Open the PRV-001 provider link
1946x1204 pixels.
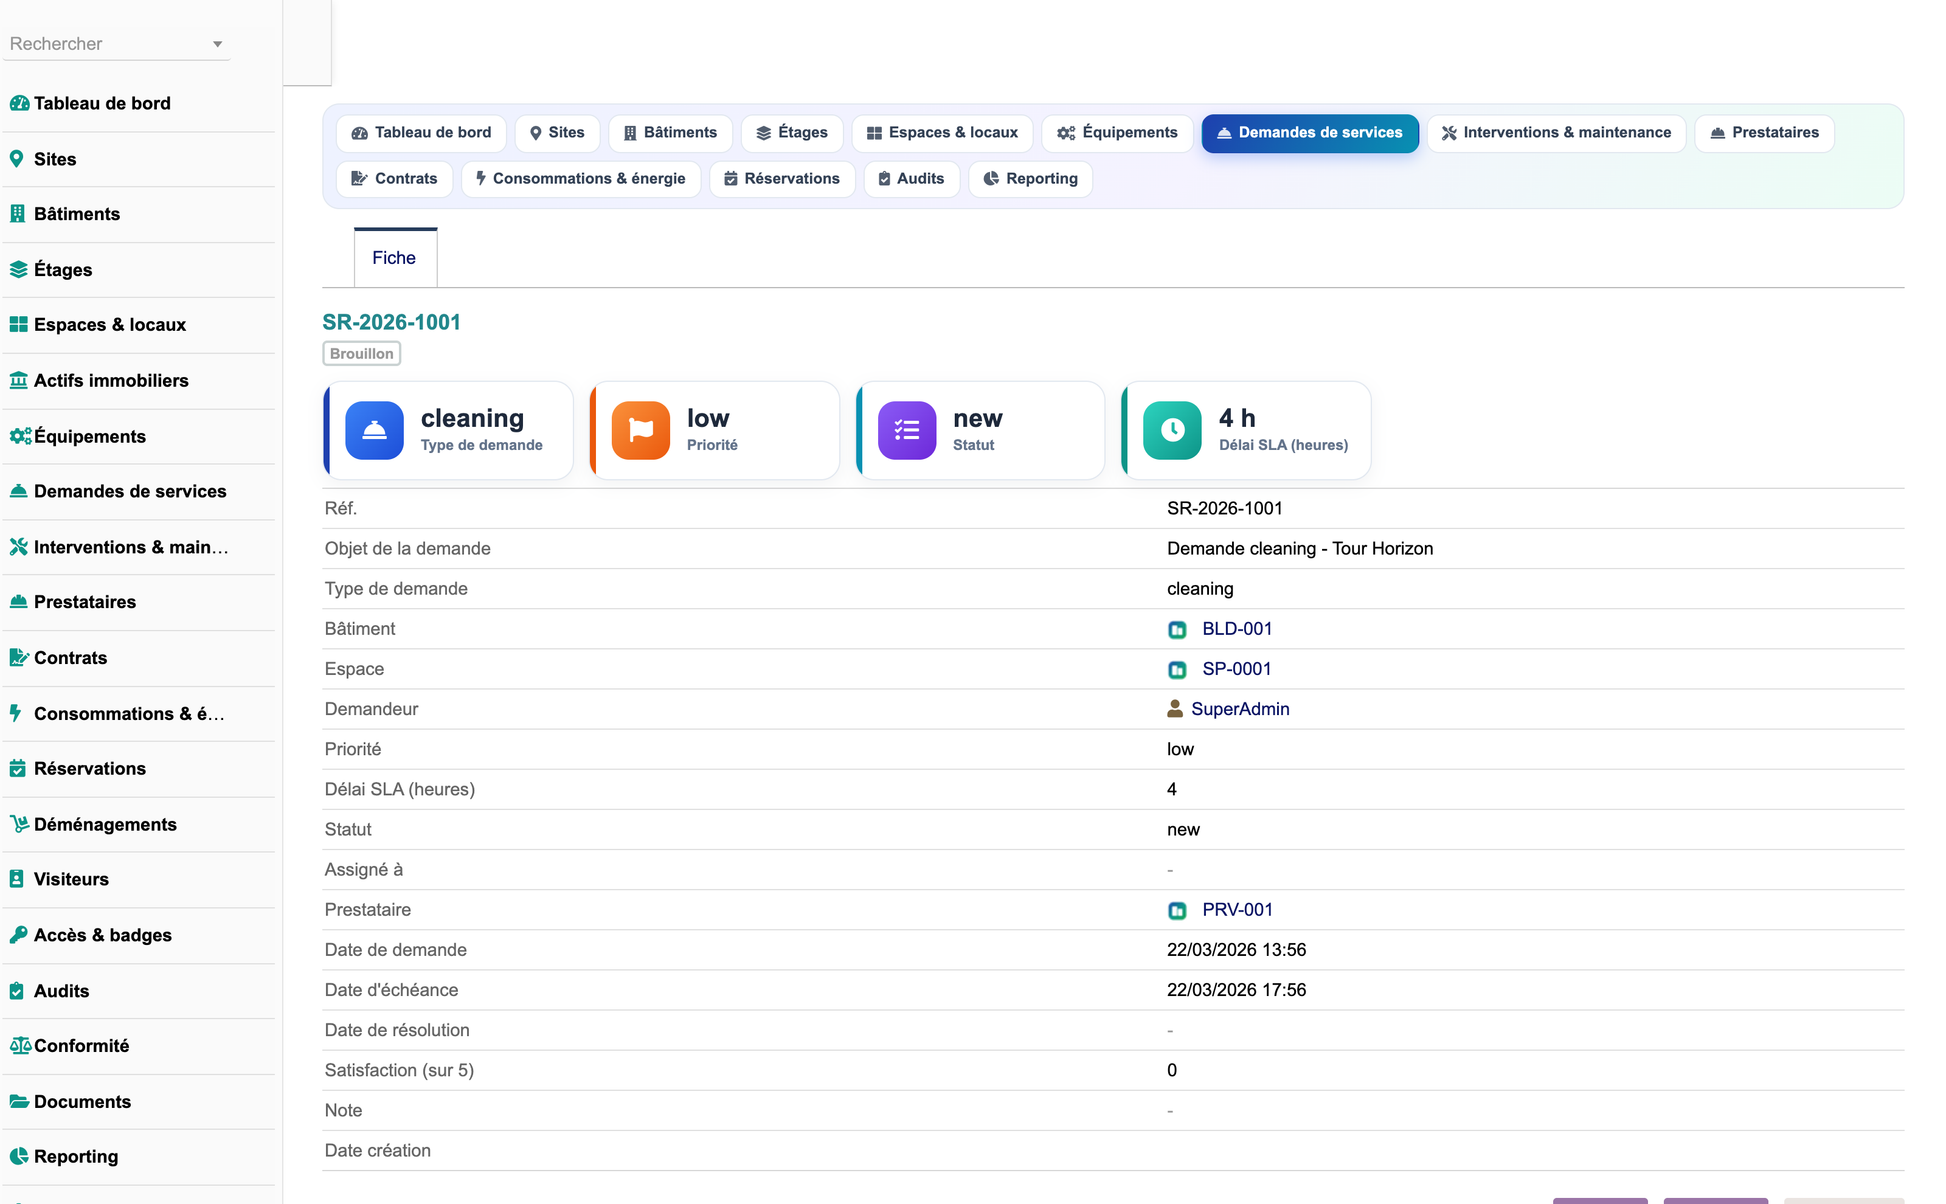point(1237,910)
